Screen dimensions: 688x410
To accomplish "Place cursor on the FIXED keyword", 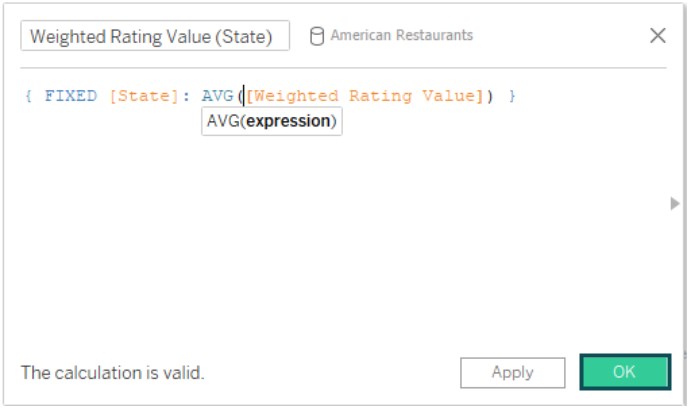I will [x=71, y=96].
